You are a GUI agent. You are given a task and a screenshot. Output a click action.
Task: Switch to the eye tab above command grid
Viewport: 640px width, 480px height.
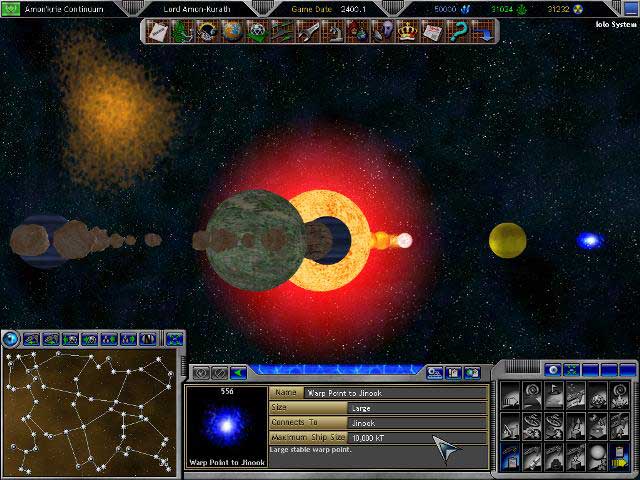(553, 370)
